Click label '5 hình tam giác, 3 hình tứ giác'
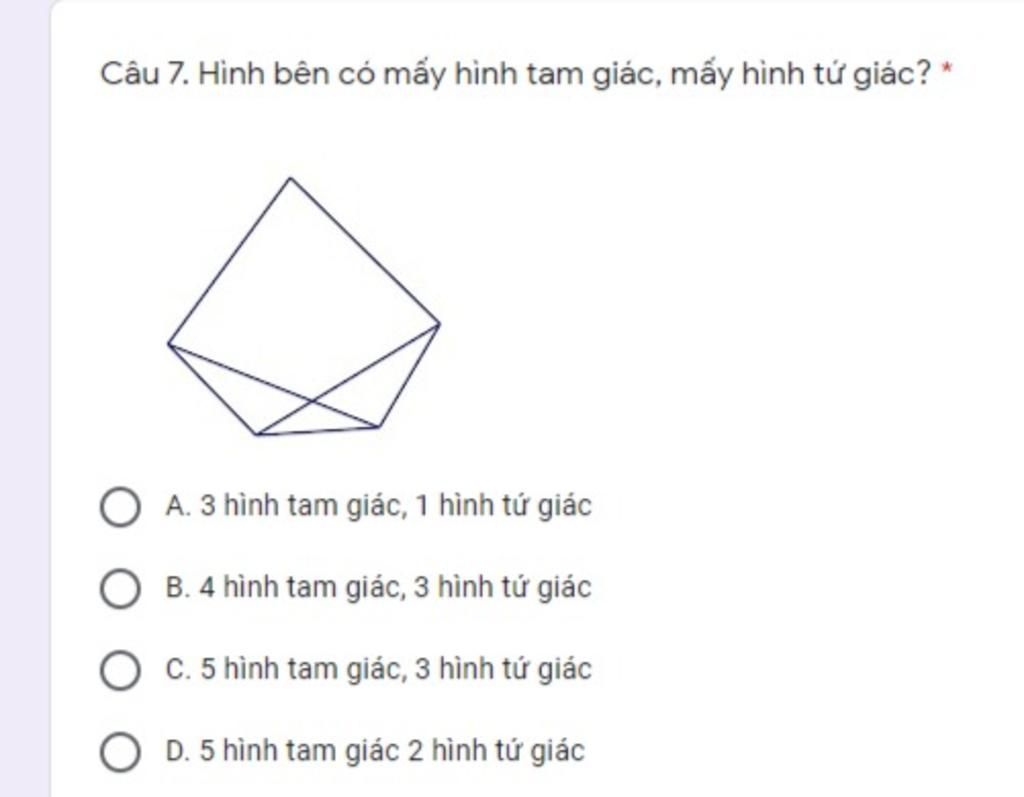The image size is (1024, 797). click(x=395, y=668)
